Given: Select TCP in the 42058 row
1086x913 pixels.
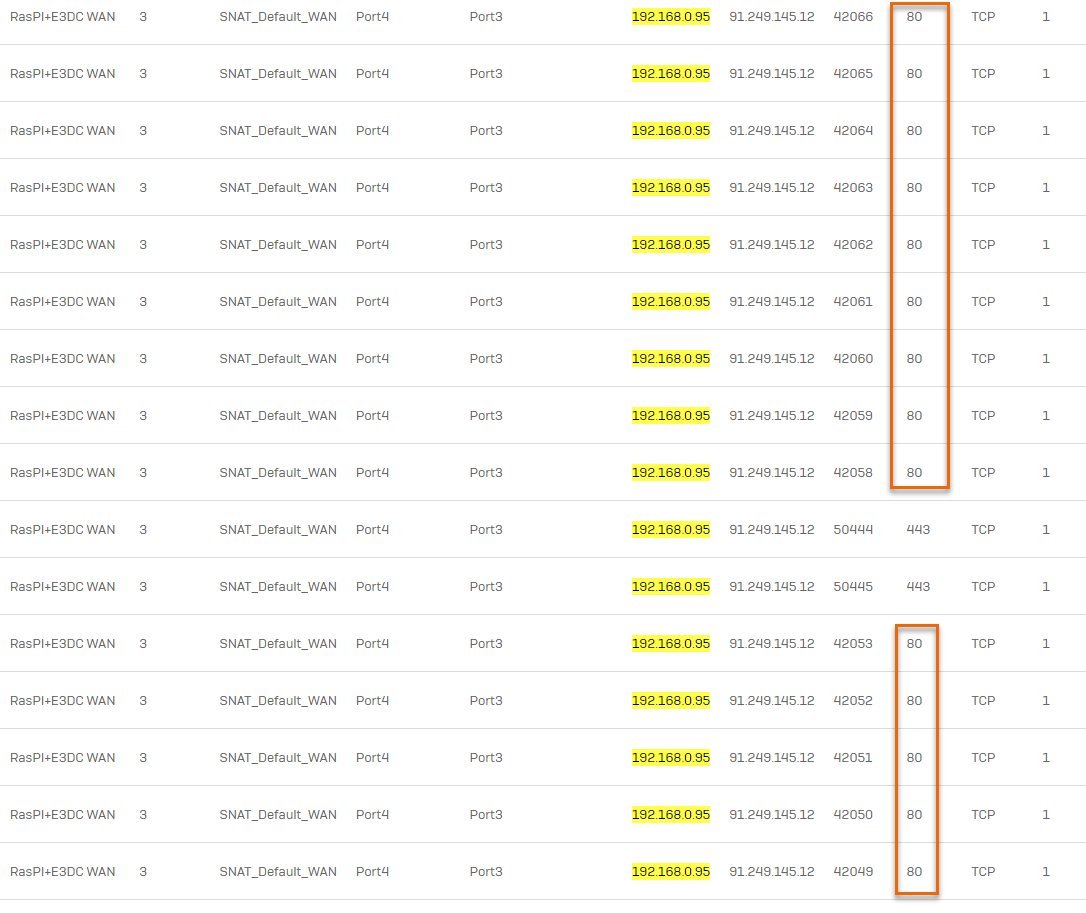Looking at the screenshot, I should click(983, 472).
